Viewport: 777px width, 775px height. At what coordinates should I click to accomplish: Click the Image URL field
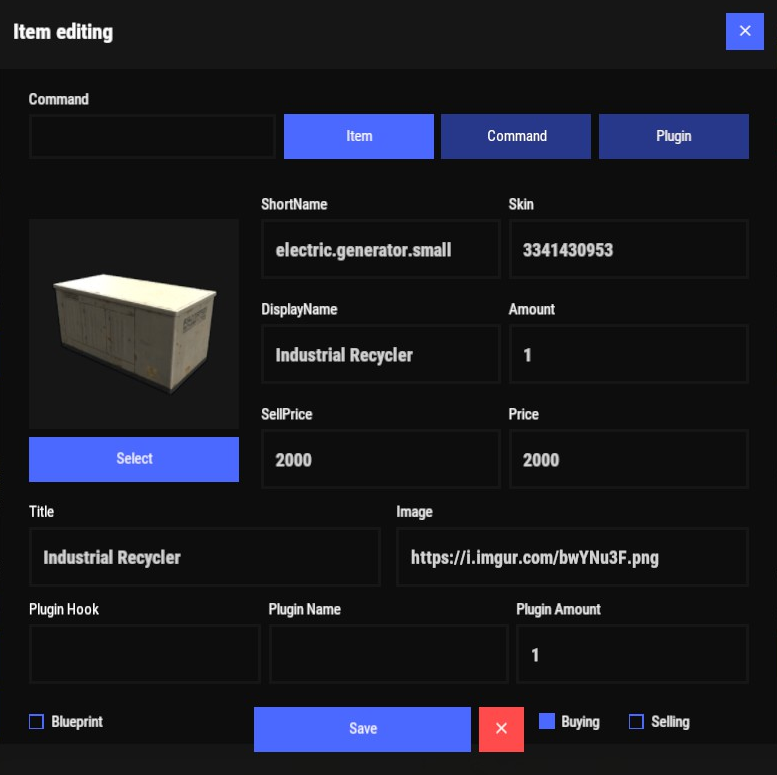572,557
